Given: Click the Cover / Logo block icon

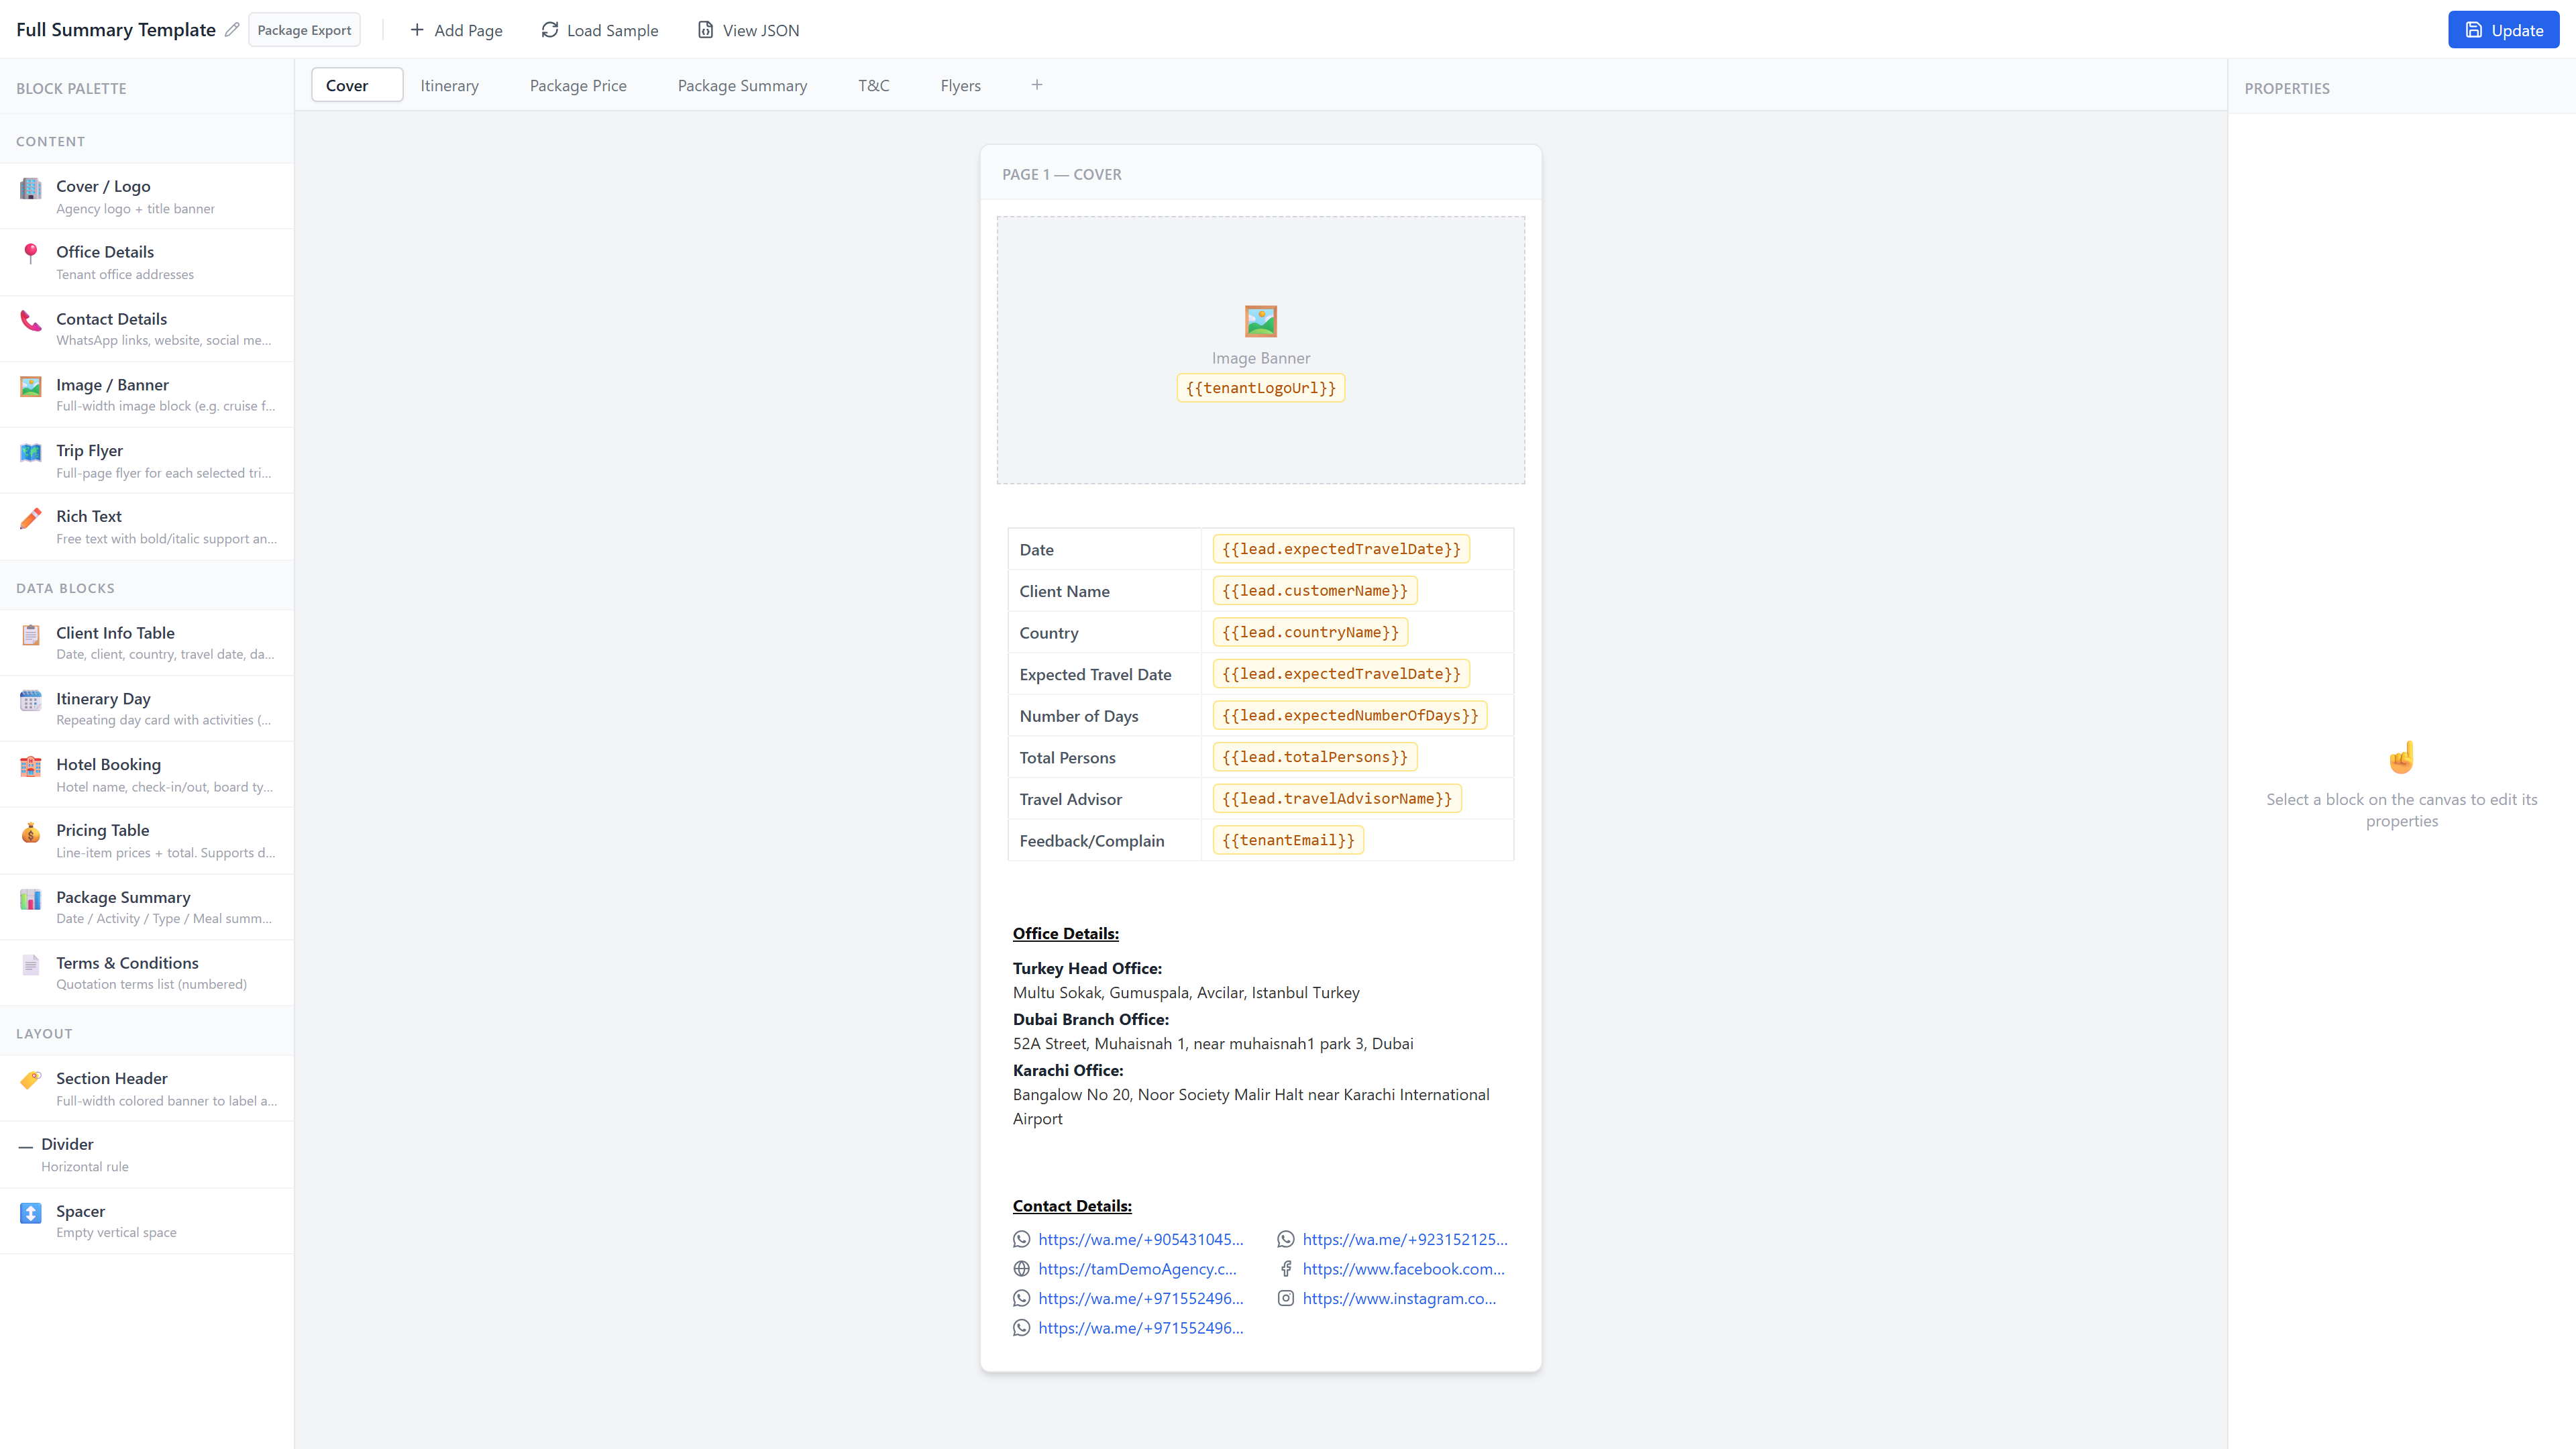Looking at the screenshot, I should [x=31, y=188].
